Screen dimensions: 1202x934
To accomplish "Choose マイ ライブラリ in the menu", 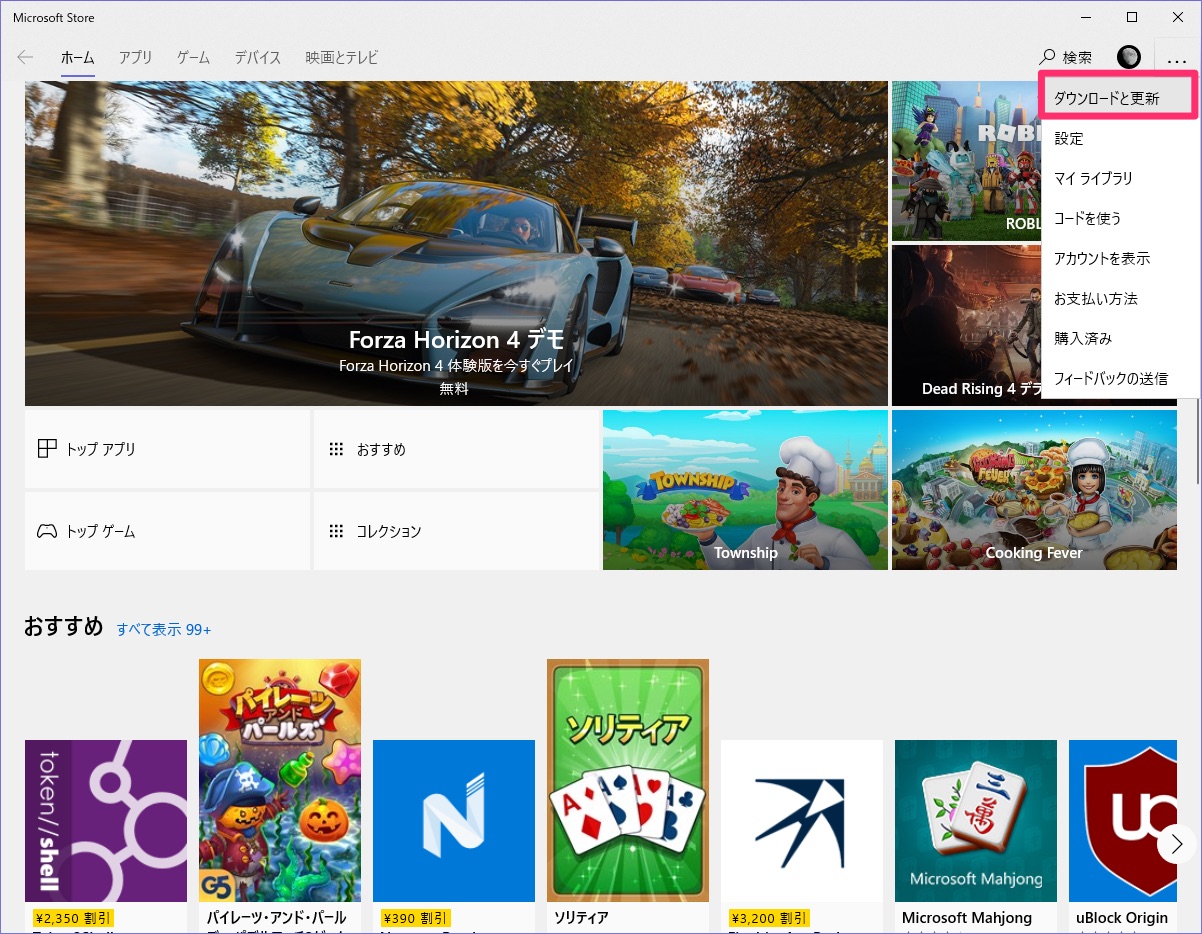I will [1120, 178].
